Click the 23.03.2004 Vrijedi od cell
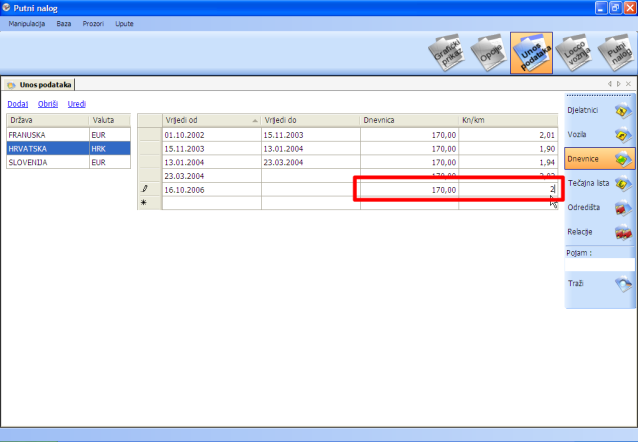 [x=212, y=176]
